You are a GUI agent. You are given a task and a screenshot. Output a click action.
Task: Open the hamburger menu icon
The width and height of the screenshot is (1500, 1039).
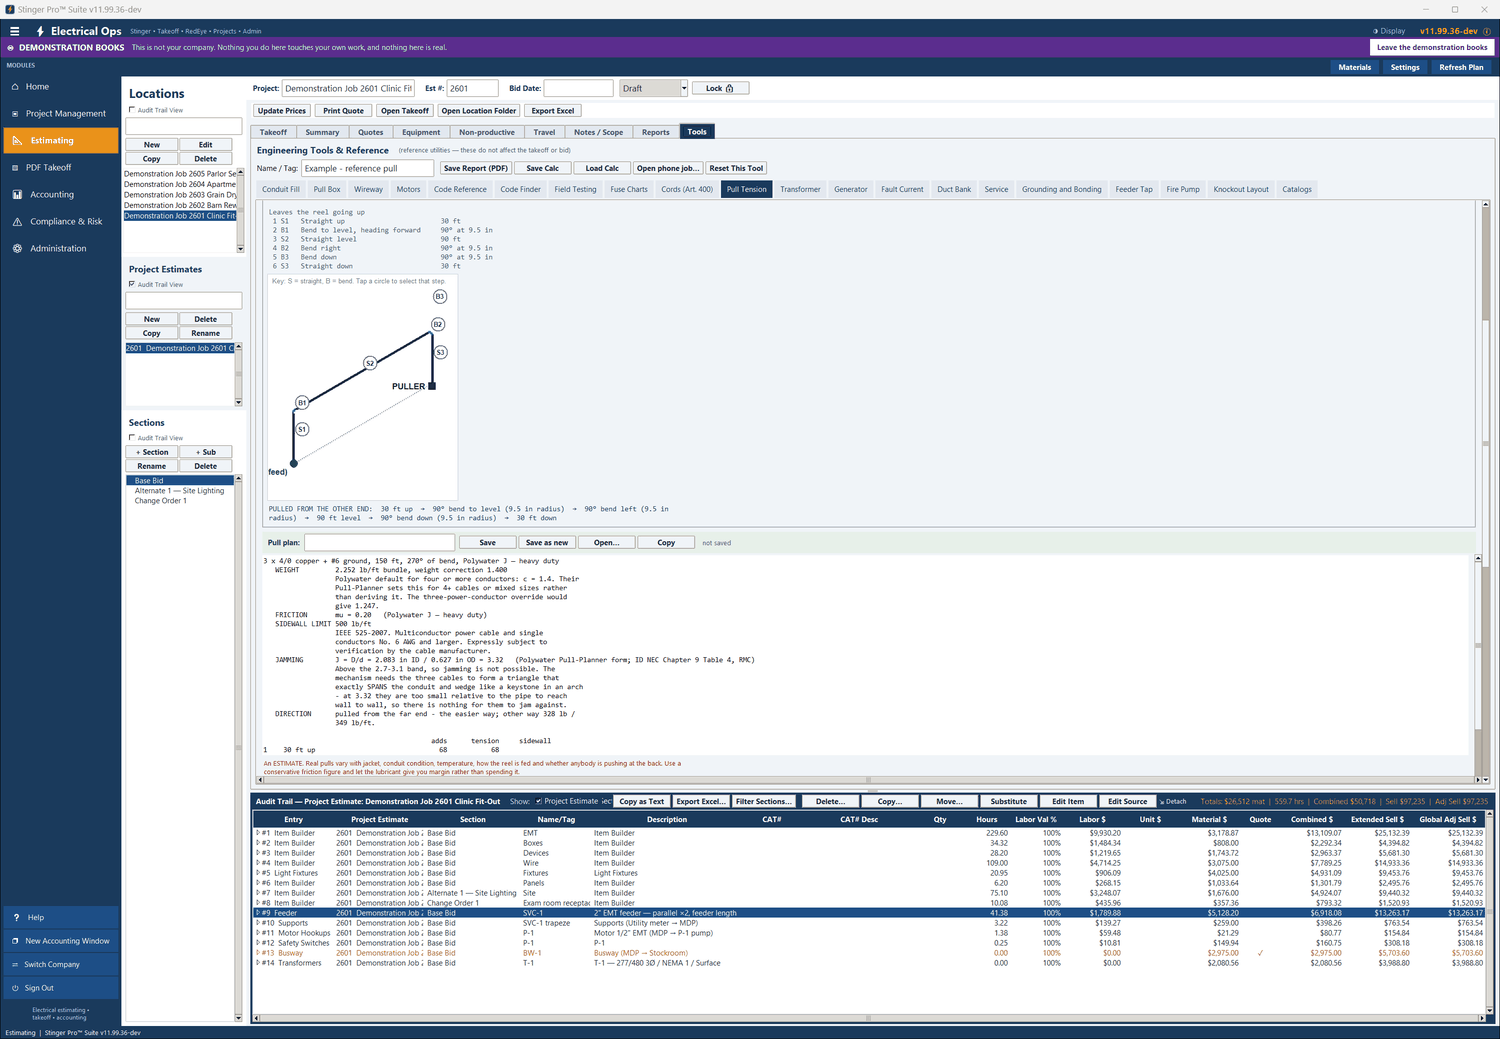pos(15,31)
